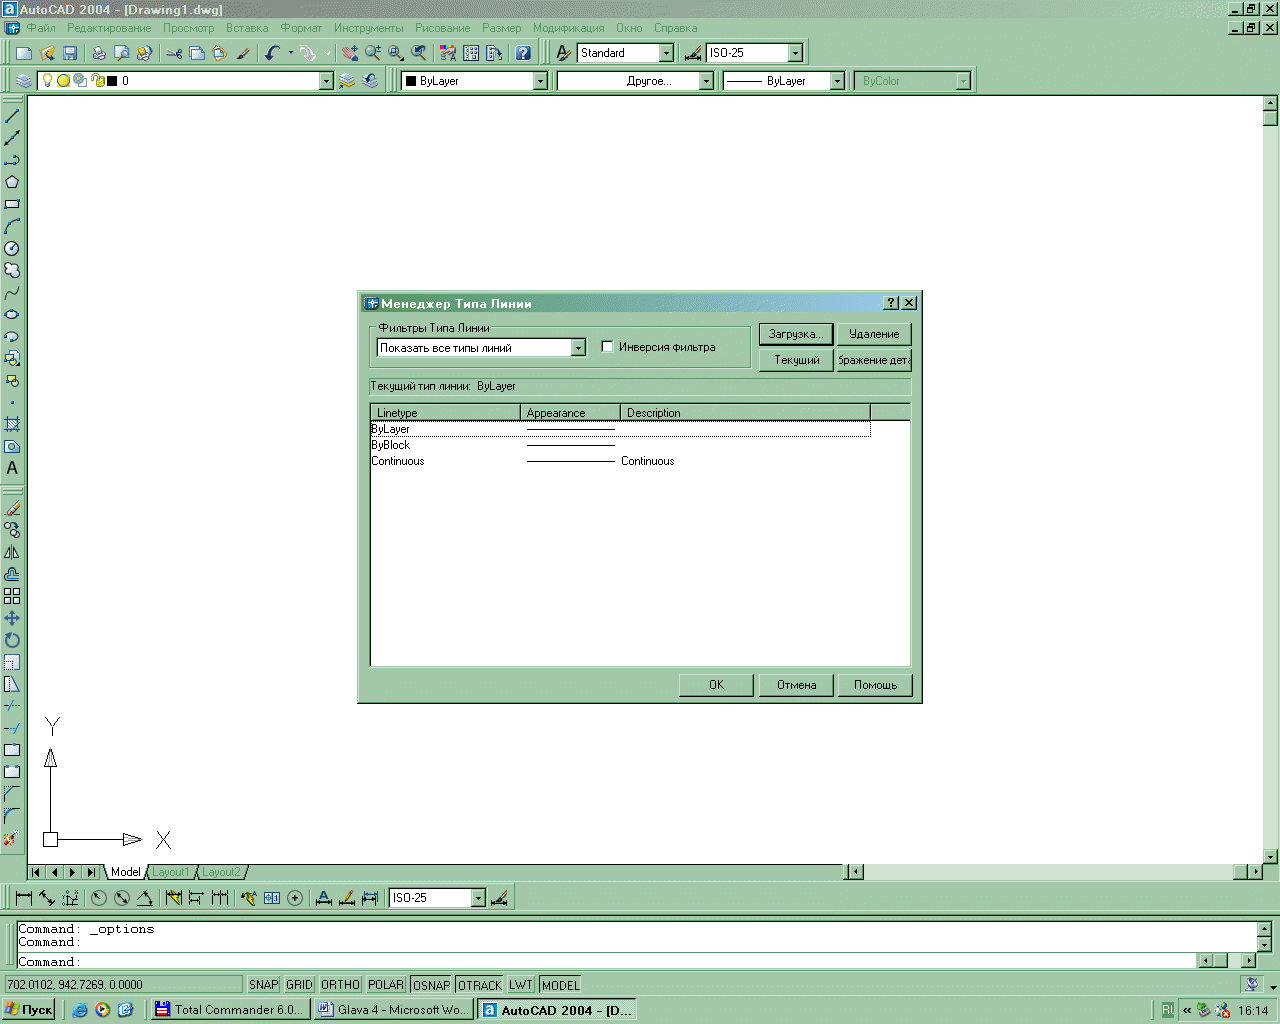This screenshot has width=1280, height=1024.
Task: Click the Zoom realtime magnifier icon
Action: (373, 53)
